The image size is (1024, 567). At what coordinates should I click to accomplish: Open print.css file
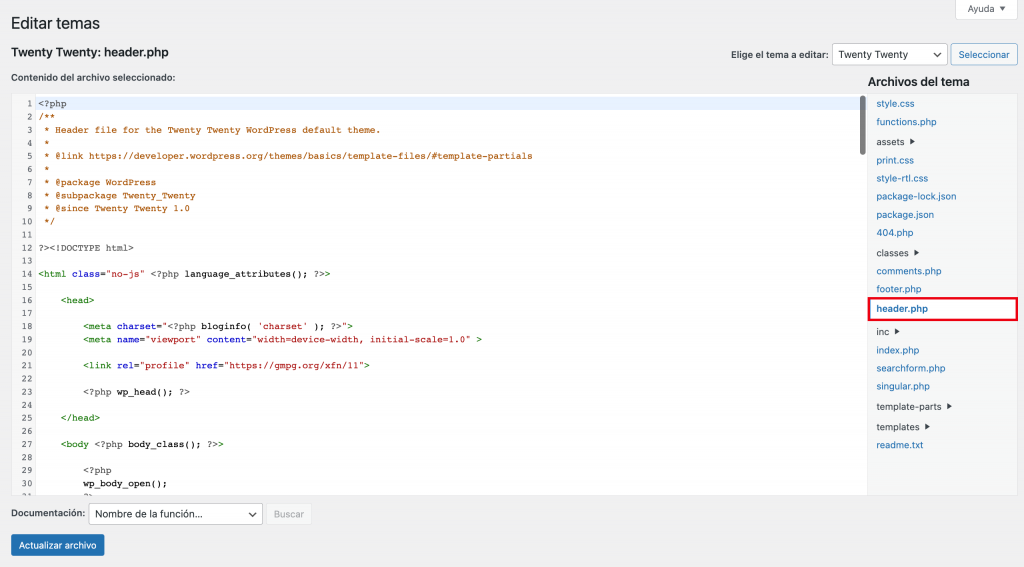[x=895, y=160]
